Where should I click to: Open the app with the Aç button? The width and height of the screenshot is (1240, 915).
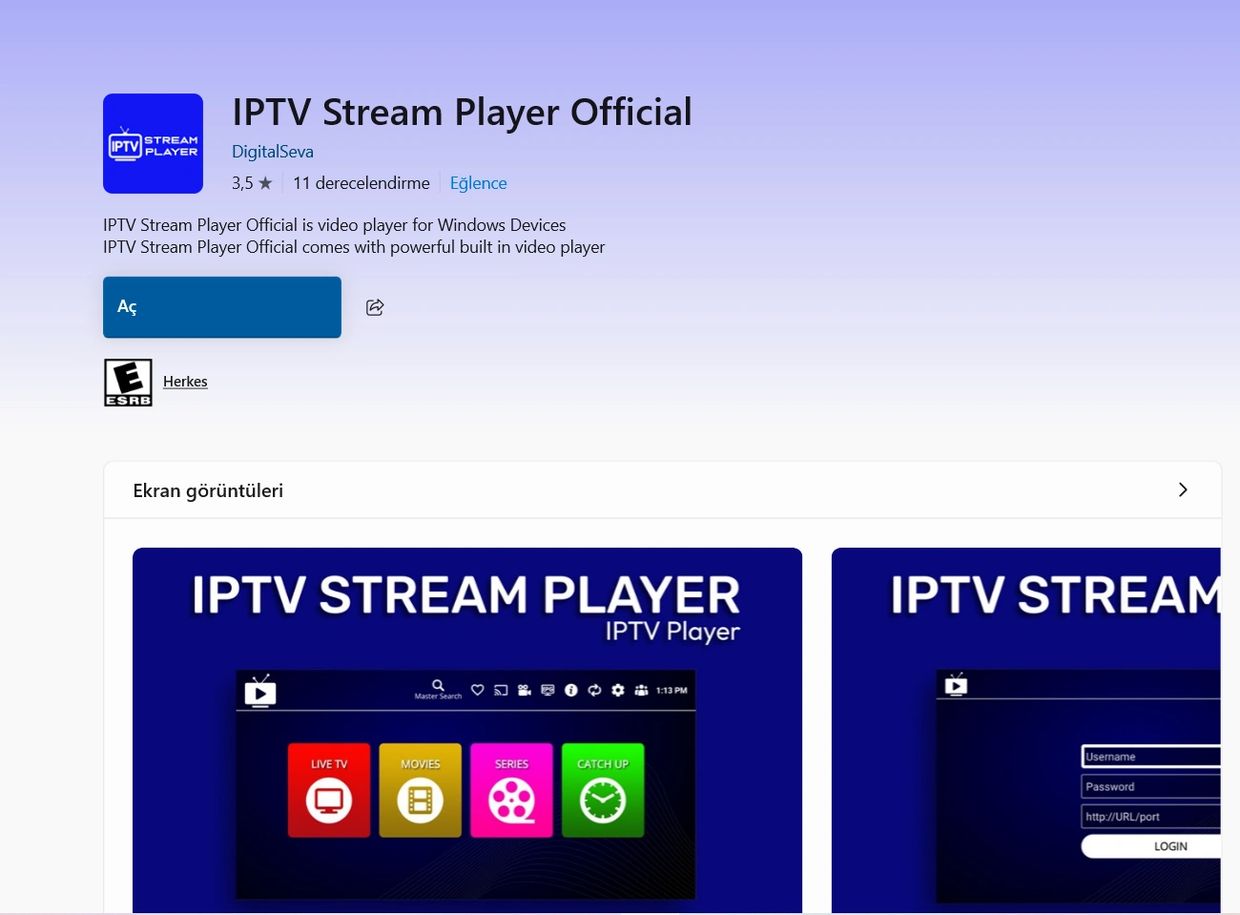pos(222,307)
